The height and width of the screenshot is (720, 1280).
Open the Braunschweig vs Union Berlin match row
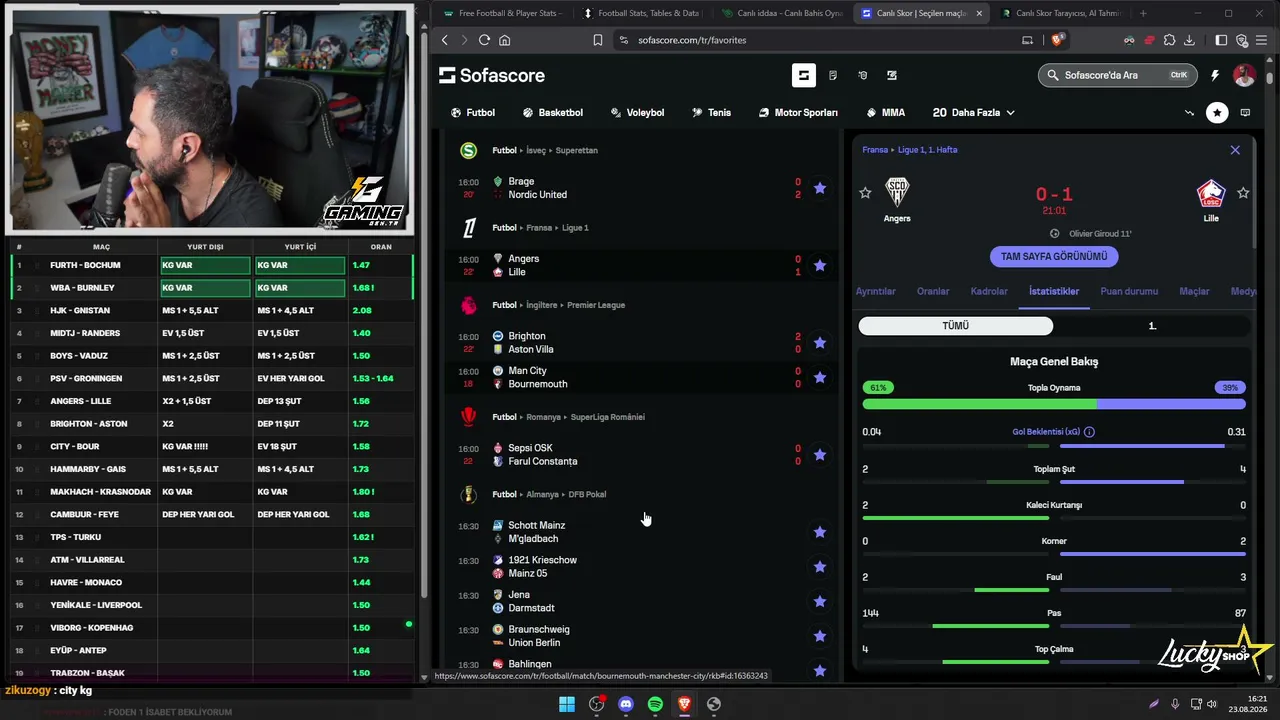pos(640,636)
